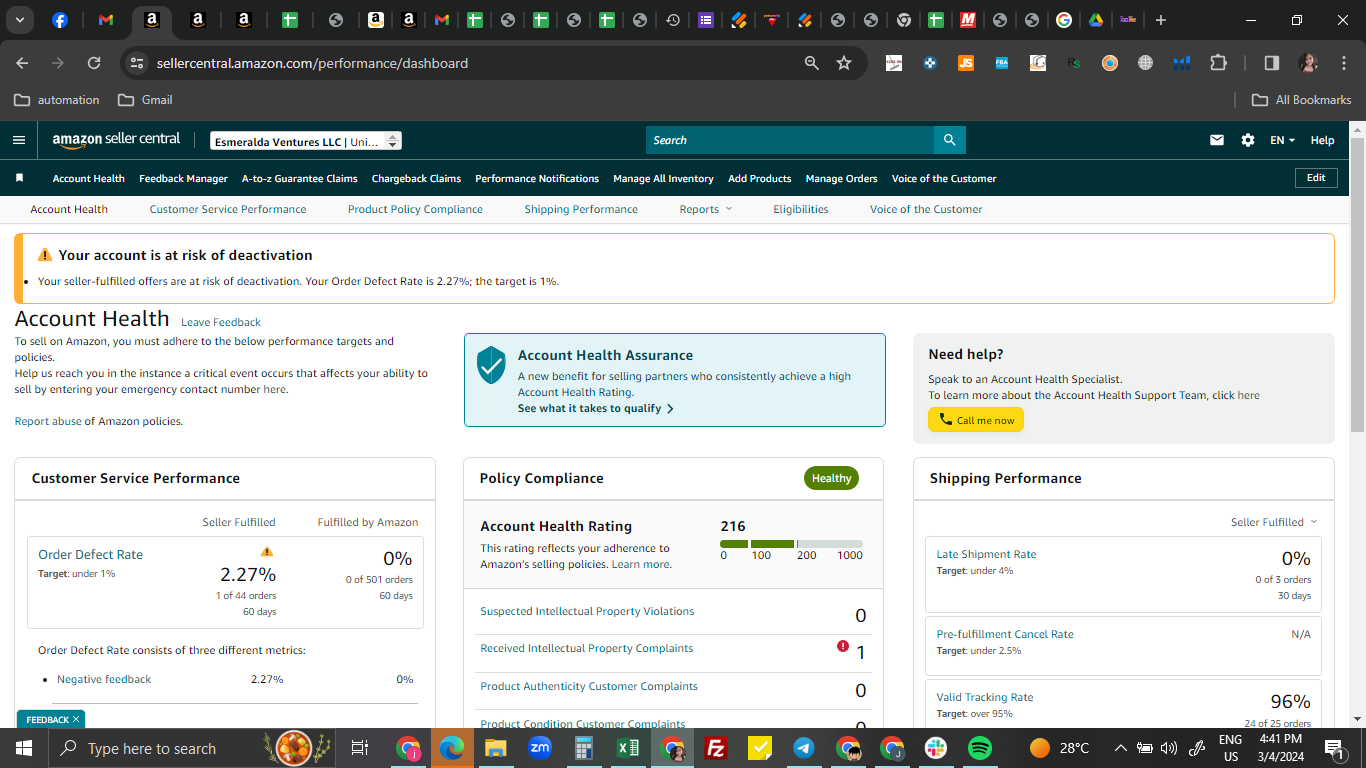Click the Report abuse link

(x=48, y=421)
